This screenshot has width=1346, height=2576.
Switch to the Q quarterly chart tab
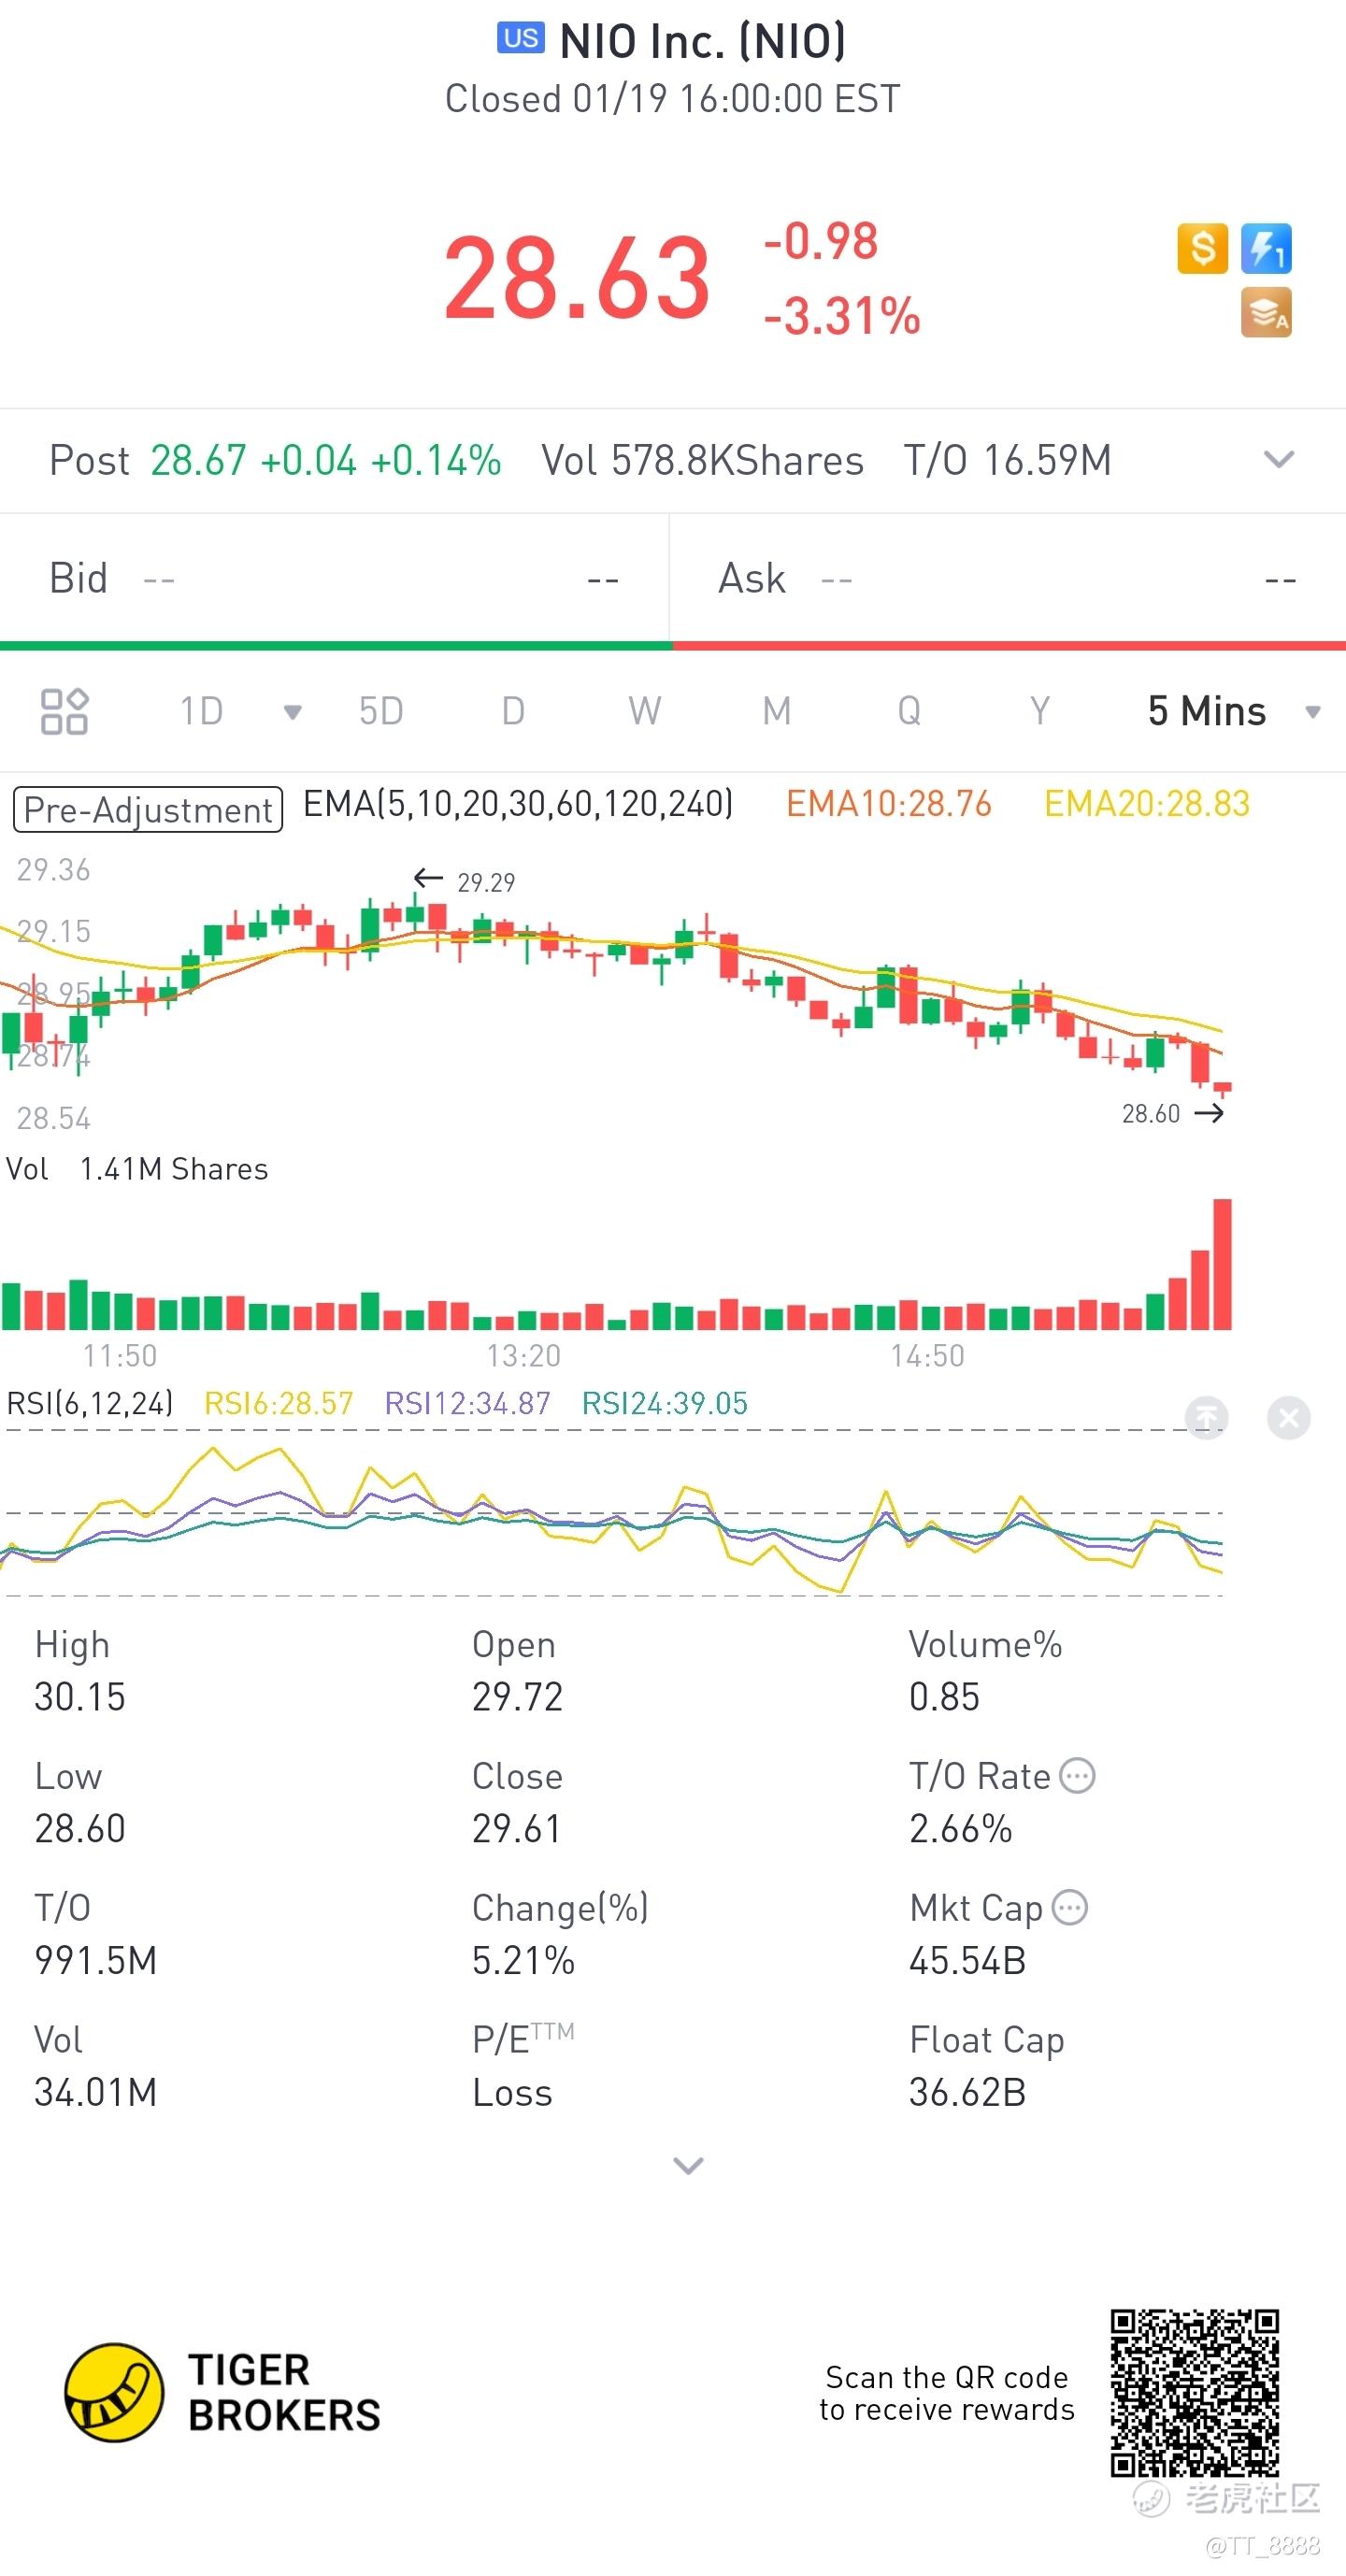[909, 711]
